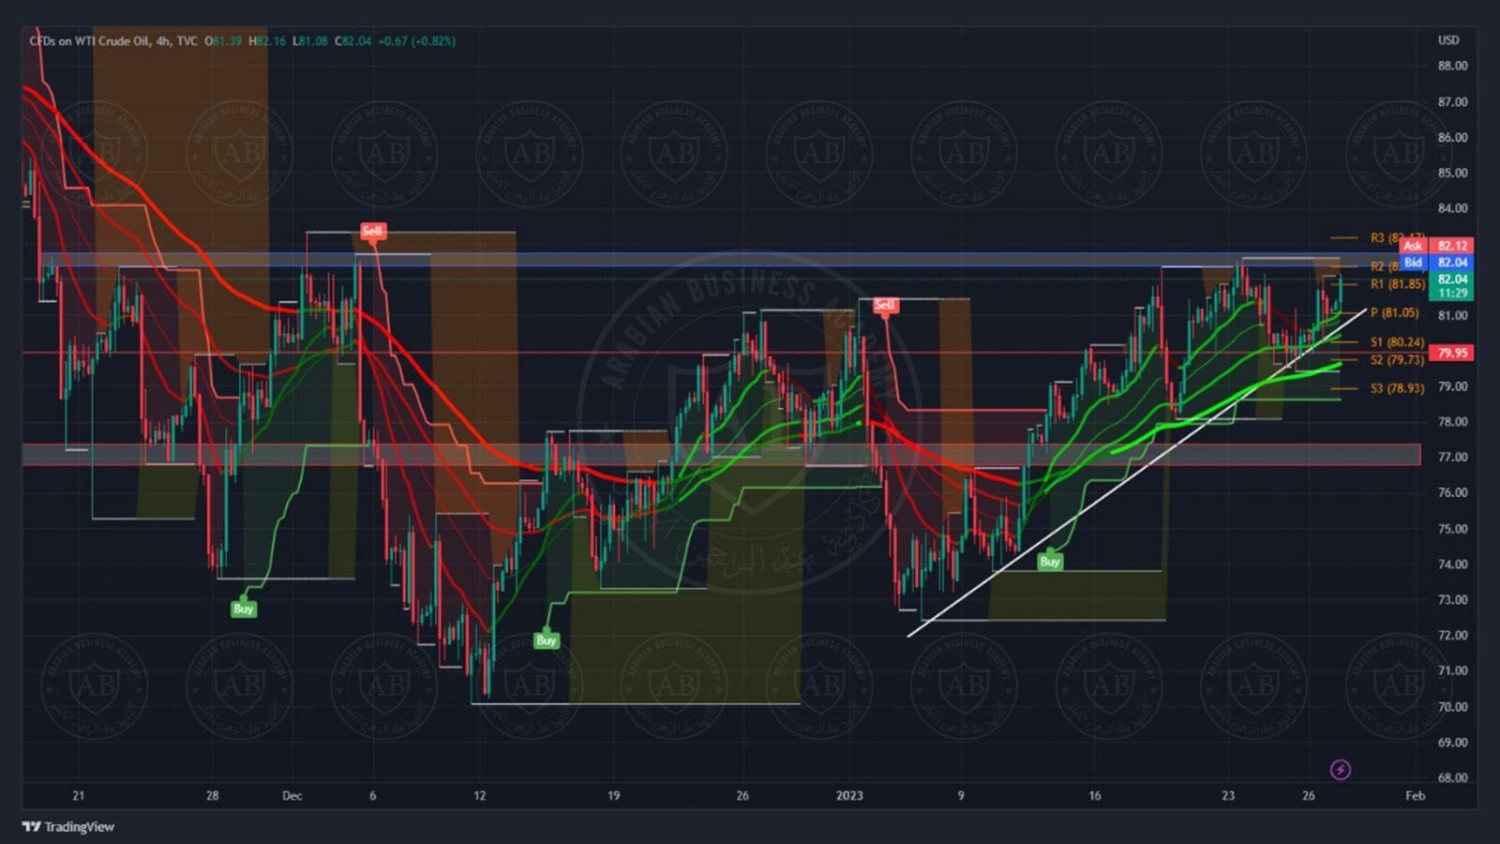Screen dimensions: 1500x844
Task: Select the R1 (81.85) pivot label
Action: (1397, 284)
